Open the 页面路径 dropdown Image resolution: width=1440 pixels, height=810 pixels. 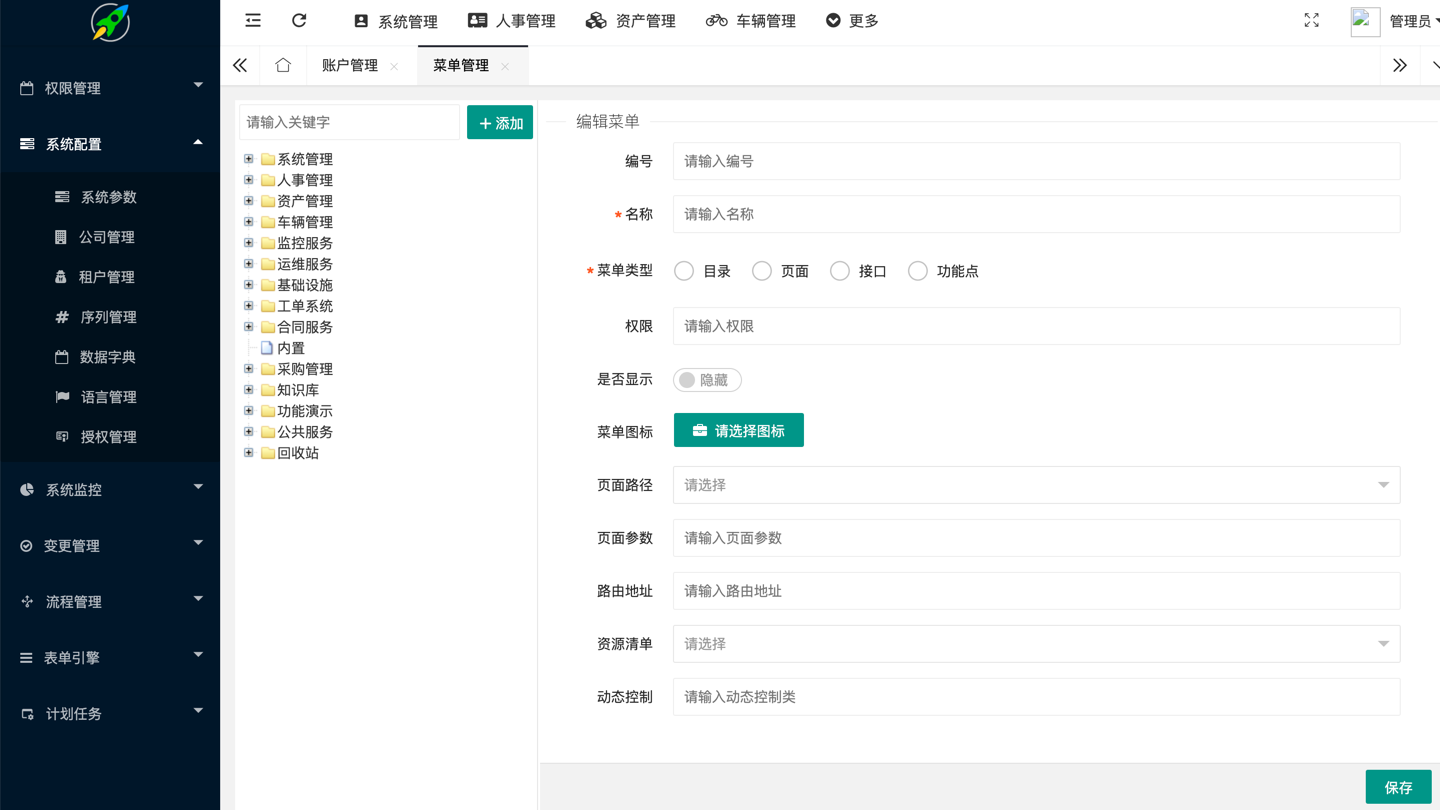1036,485
